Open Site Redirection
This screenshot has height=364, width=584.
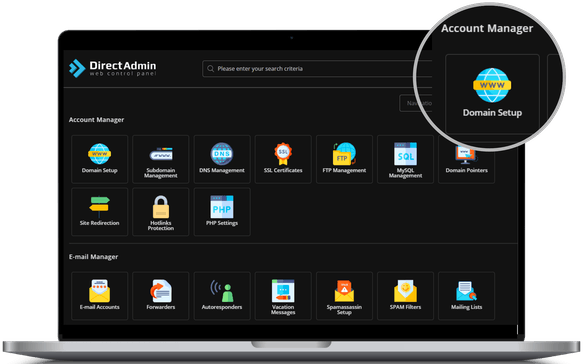point(99,212)
